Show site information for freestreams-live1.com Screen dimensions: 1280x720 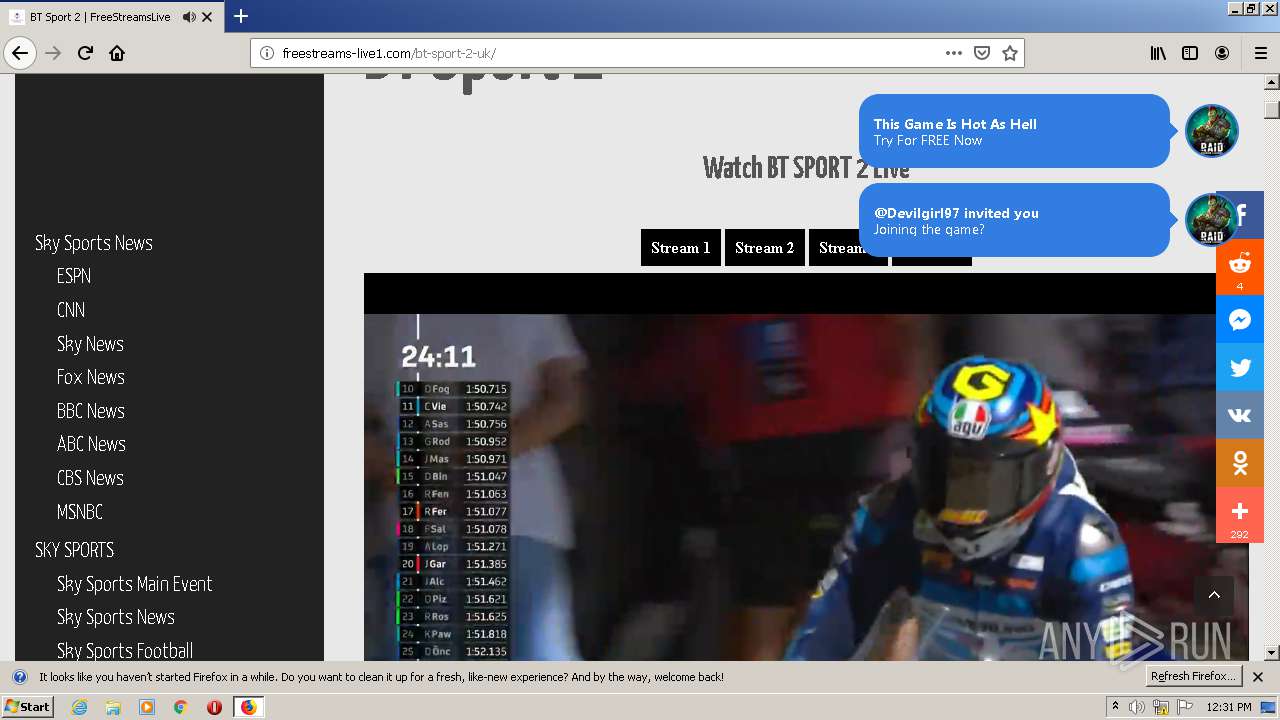click(x=267, y=53)
